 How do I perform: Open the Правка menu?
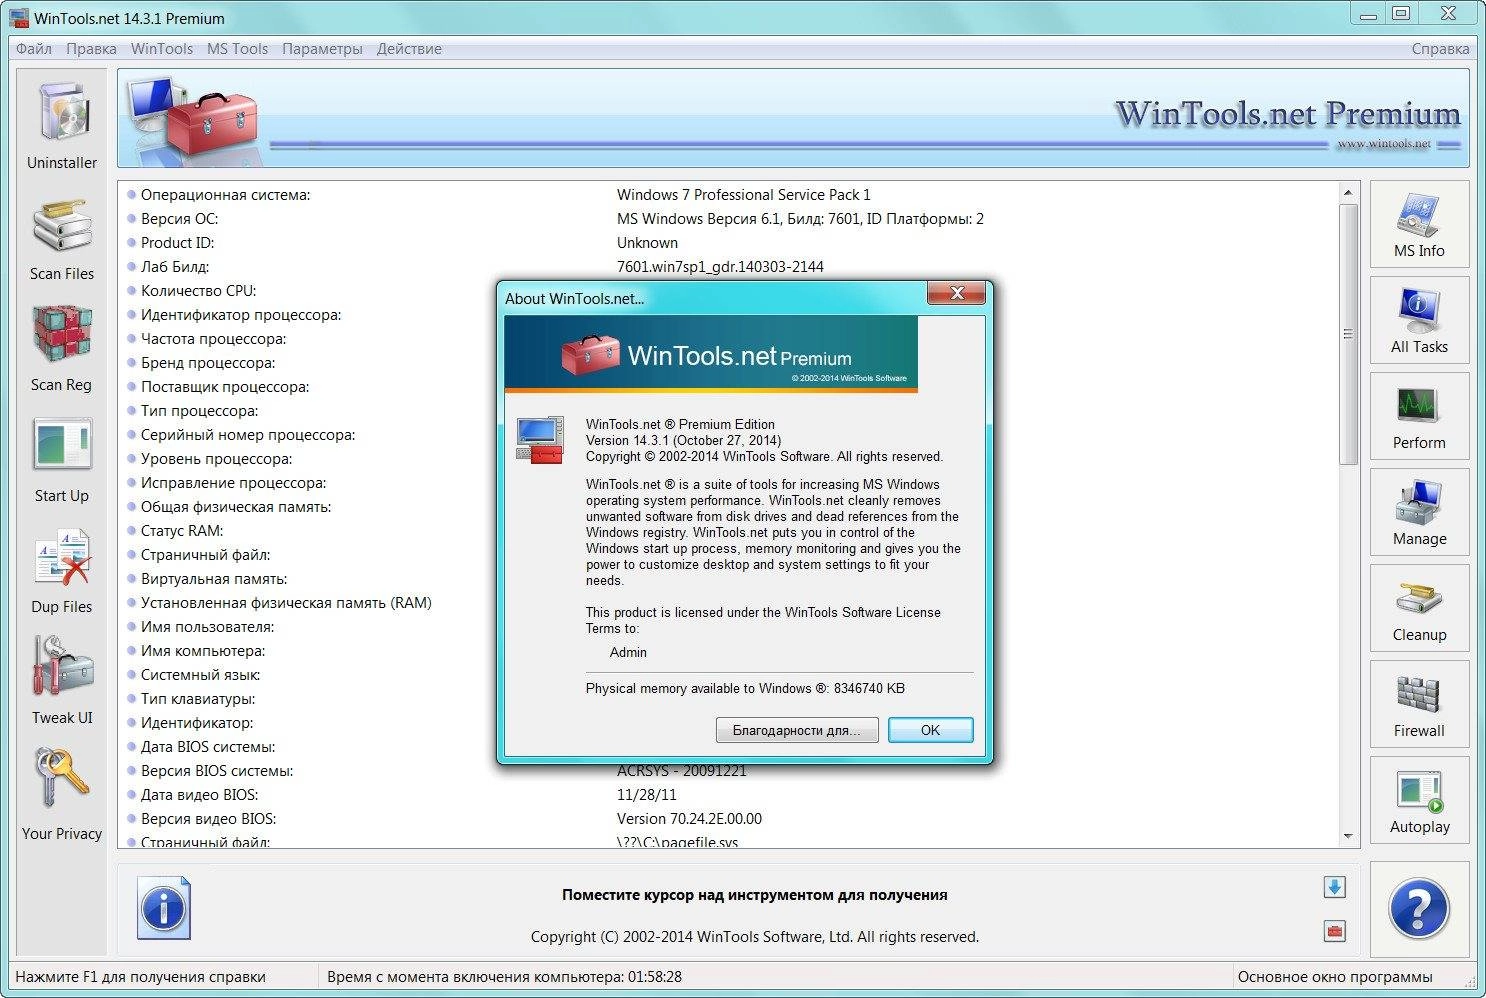91,49
